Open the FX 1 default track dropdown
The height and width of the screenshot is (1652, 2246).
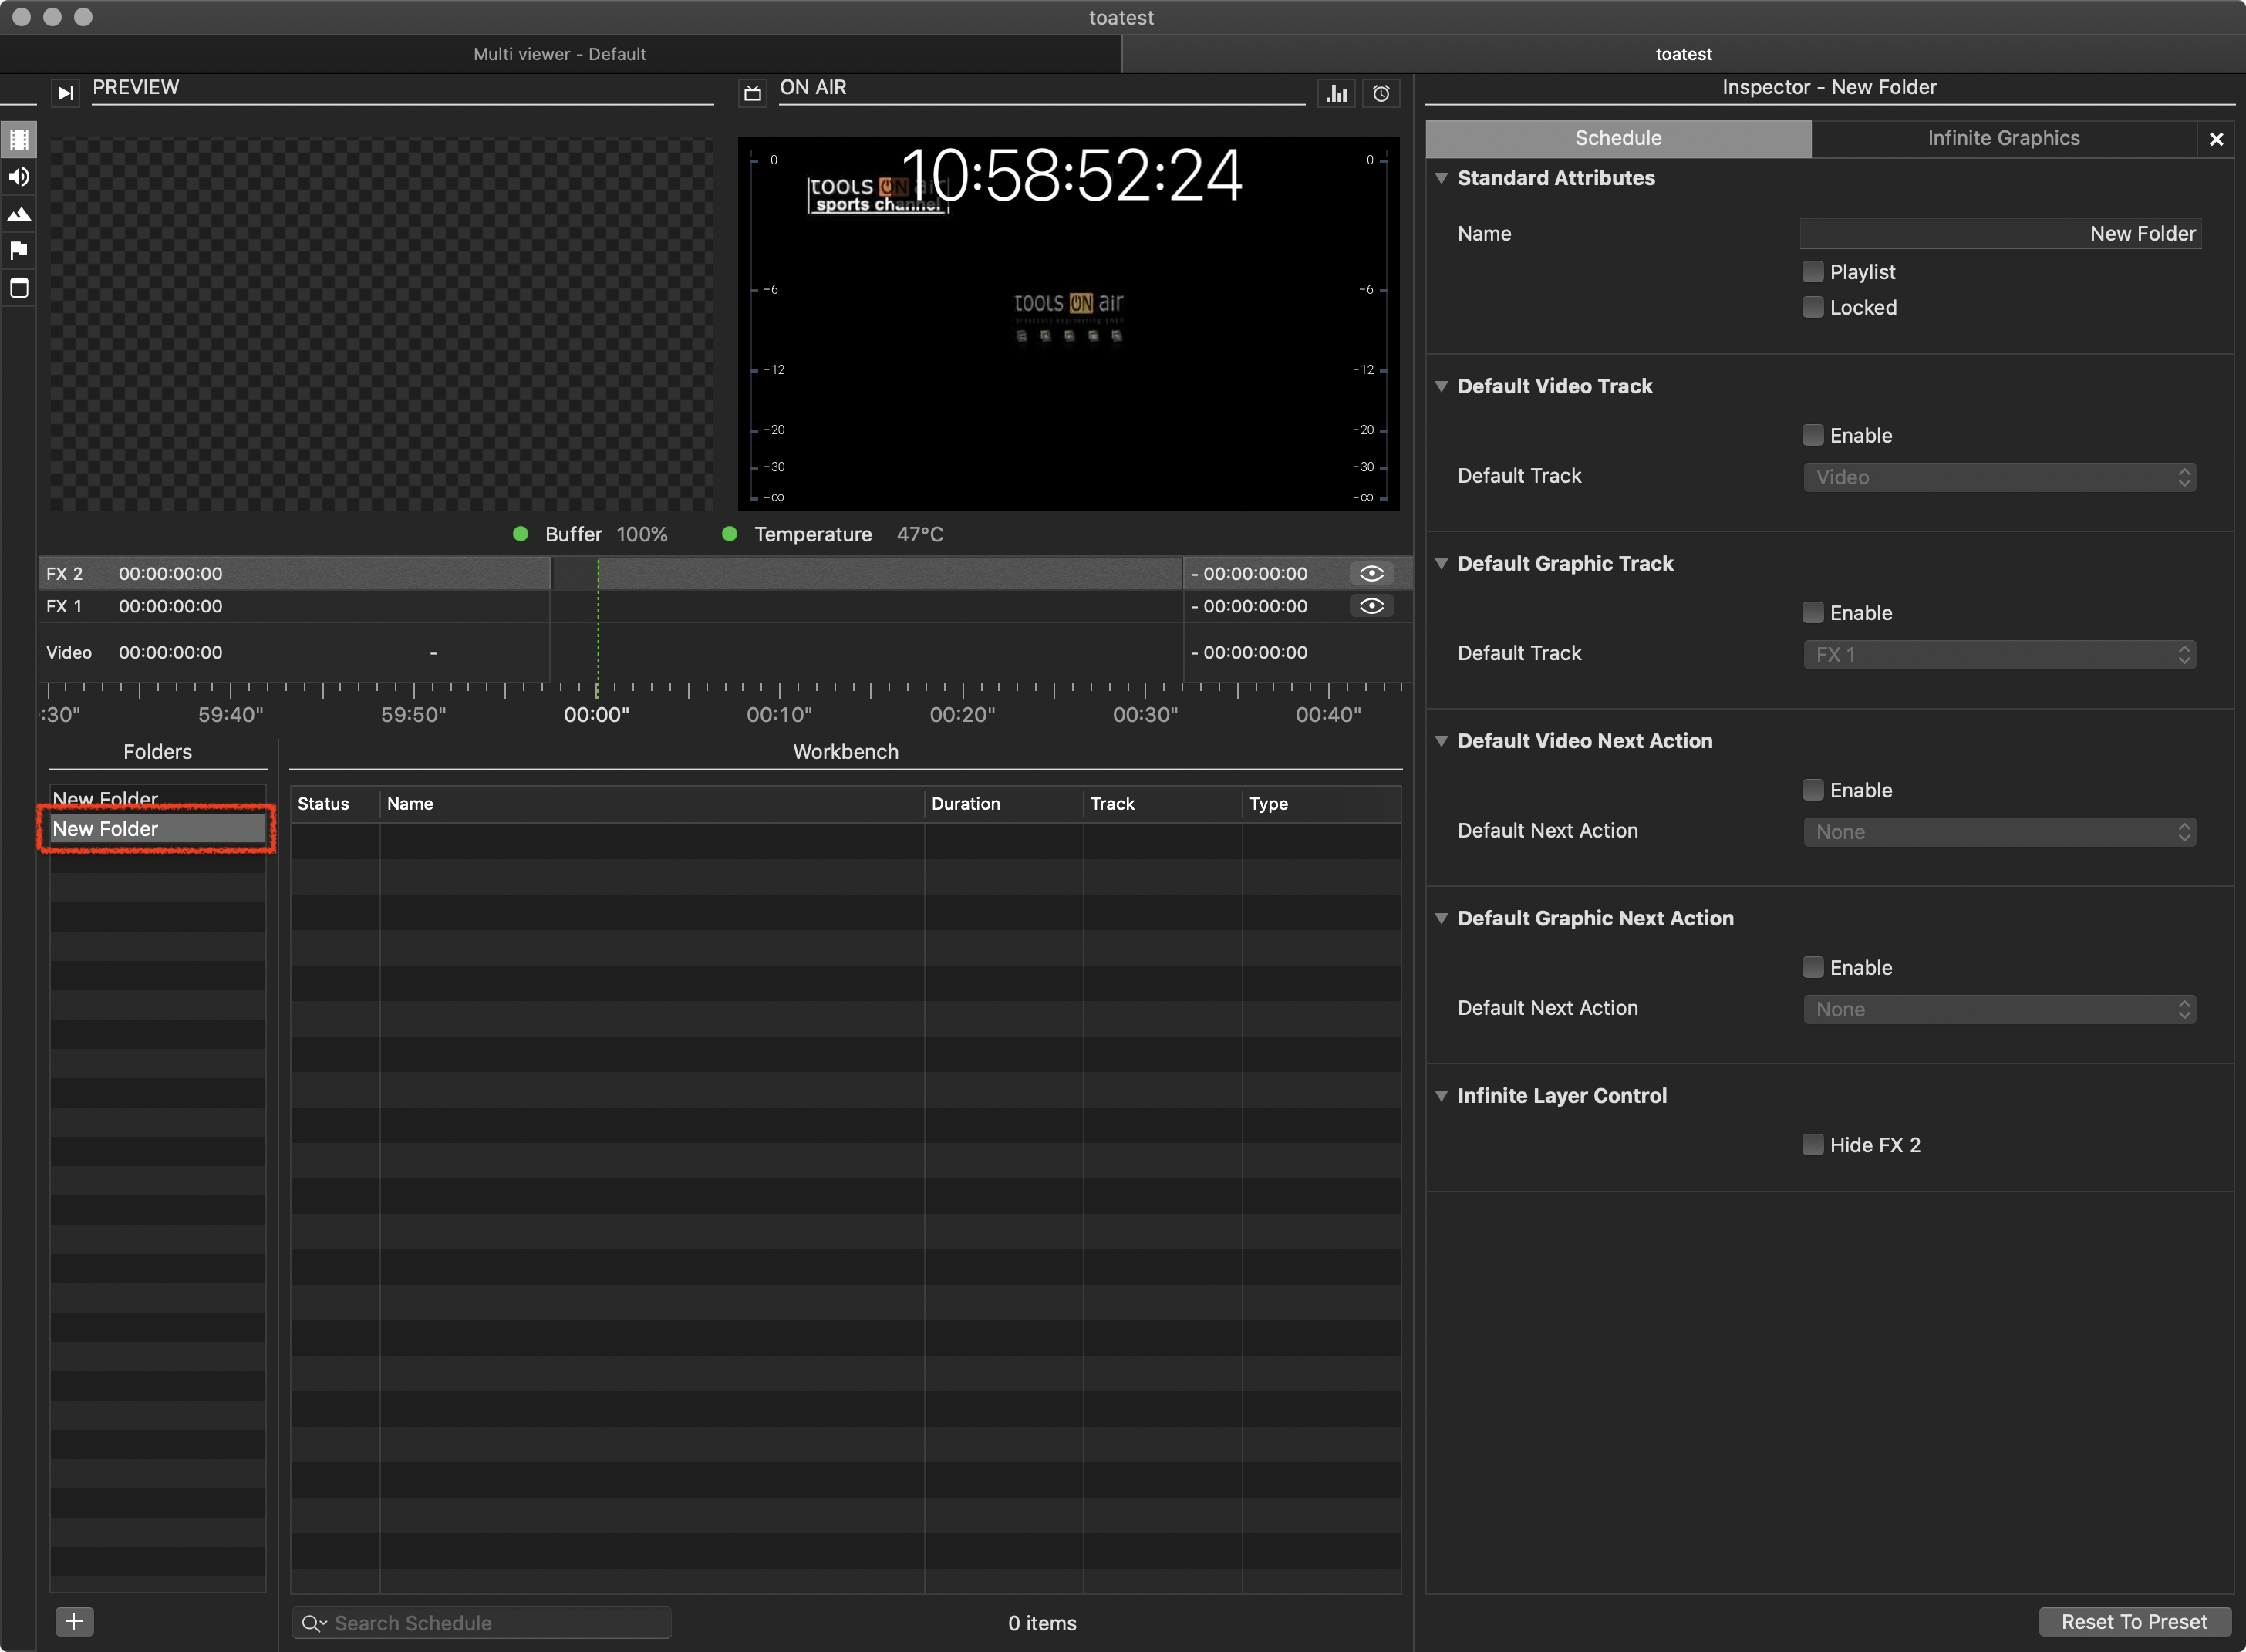pos(2000,654)
